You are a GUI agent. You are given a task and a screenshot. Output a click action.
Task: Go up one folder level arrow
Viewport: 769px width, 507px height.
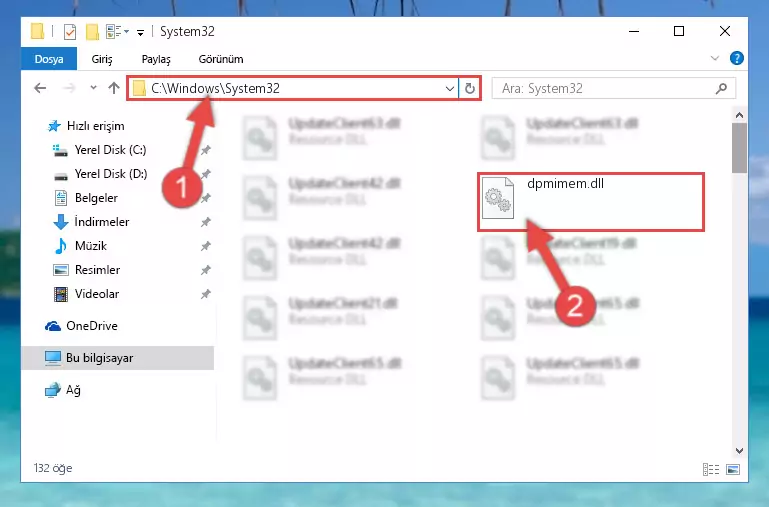[114, 88]
